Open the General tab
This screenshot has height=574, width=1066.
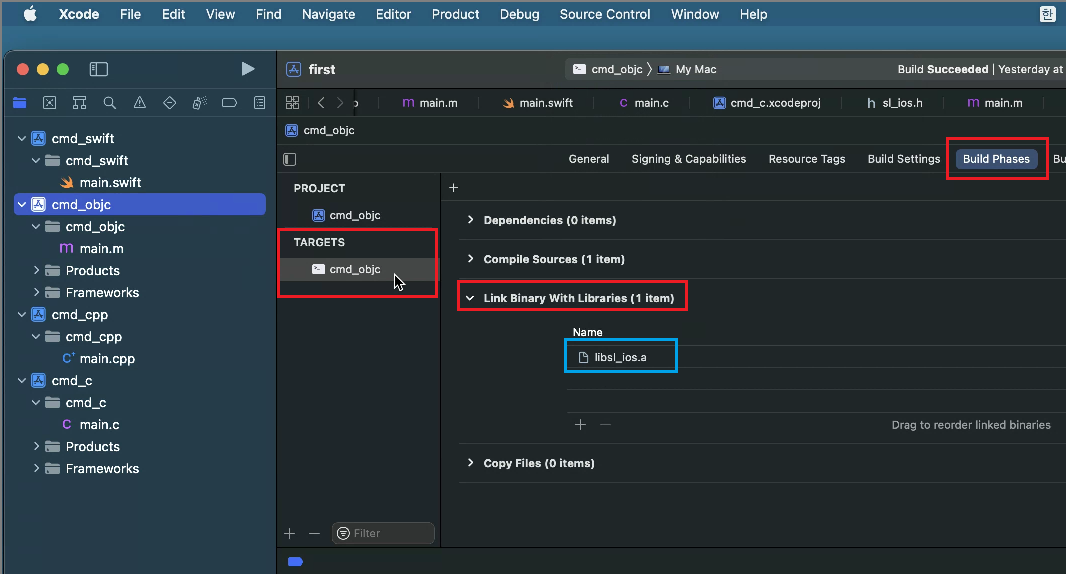[589, 158]
